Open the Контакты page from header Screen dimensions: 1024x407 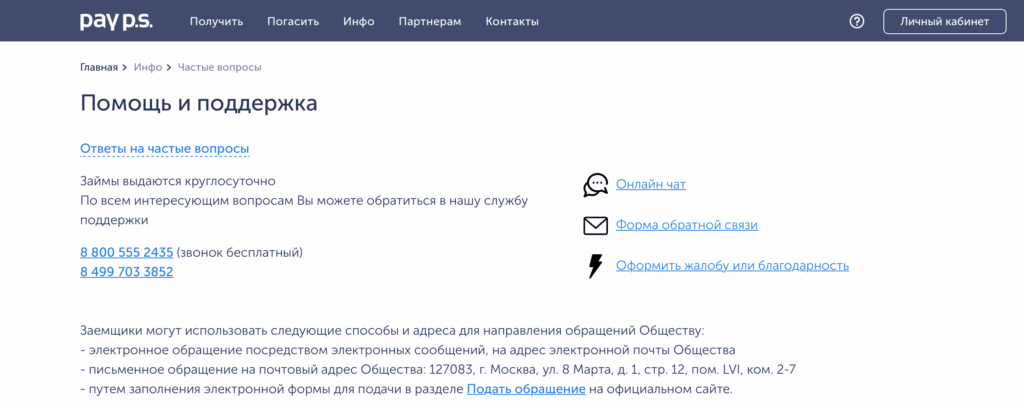[512, 21]
